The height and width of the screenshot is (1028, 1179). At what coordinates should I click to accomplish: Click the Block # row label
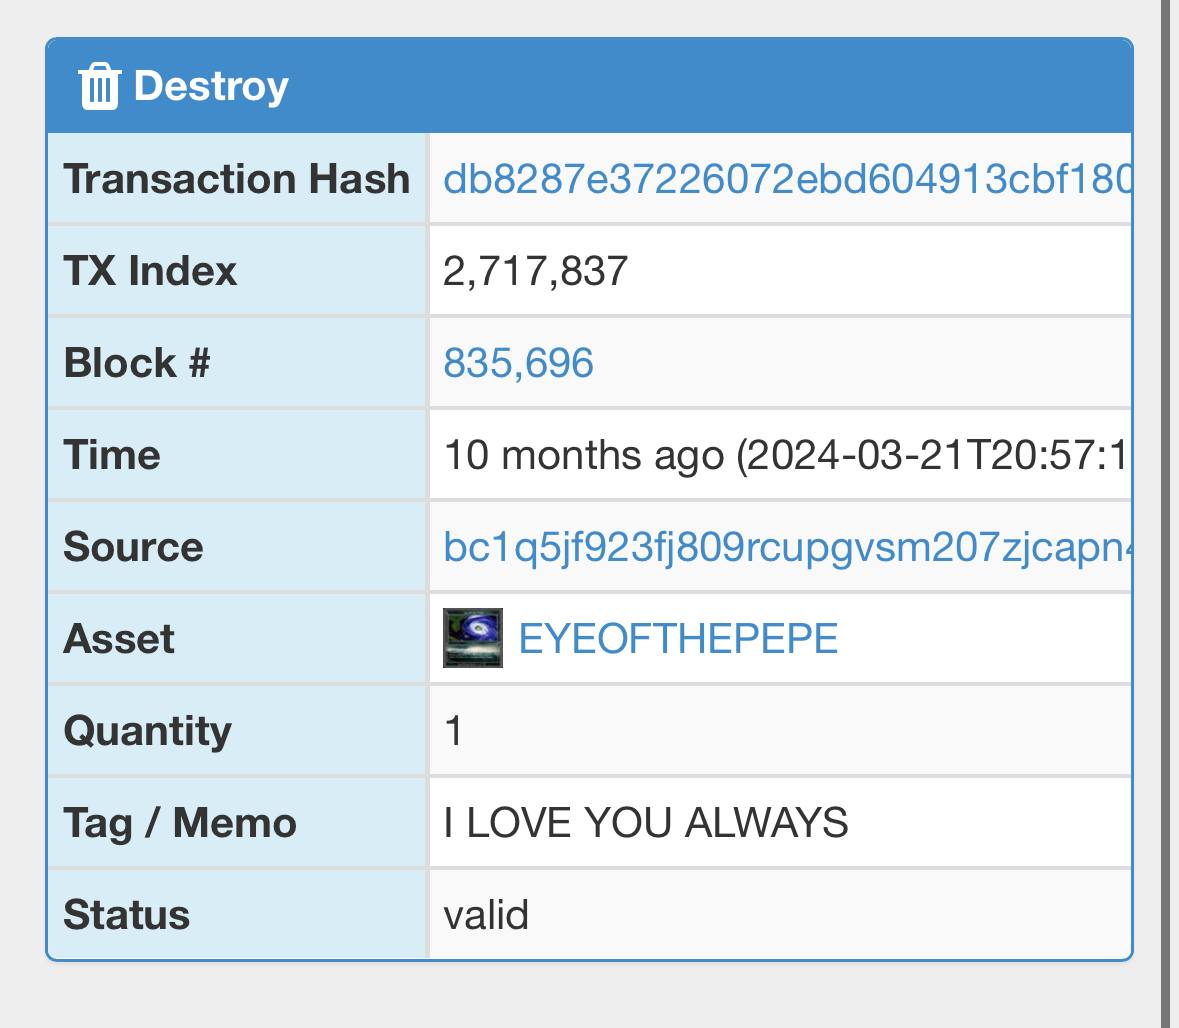click(136, 363)
